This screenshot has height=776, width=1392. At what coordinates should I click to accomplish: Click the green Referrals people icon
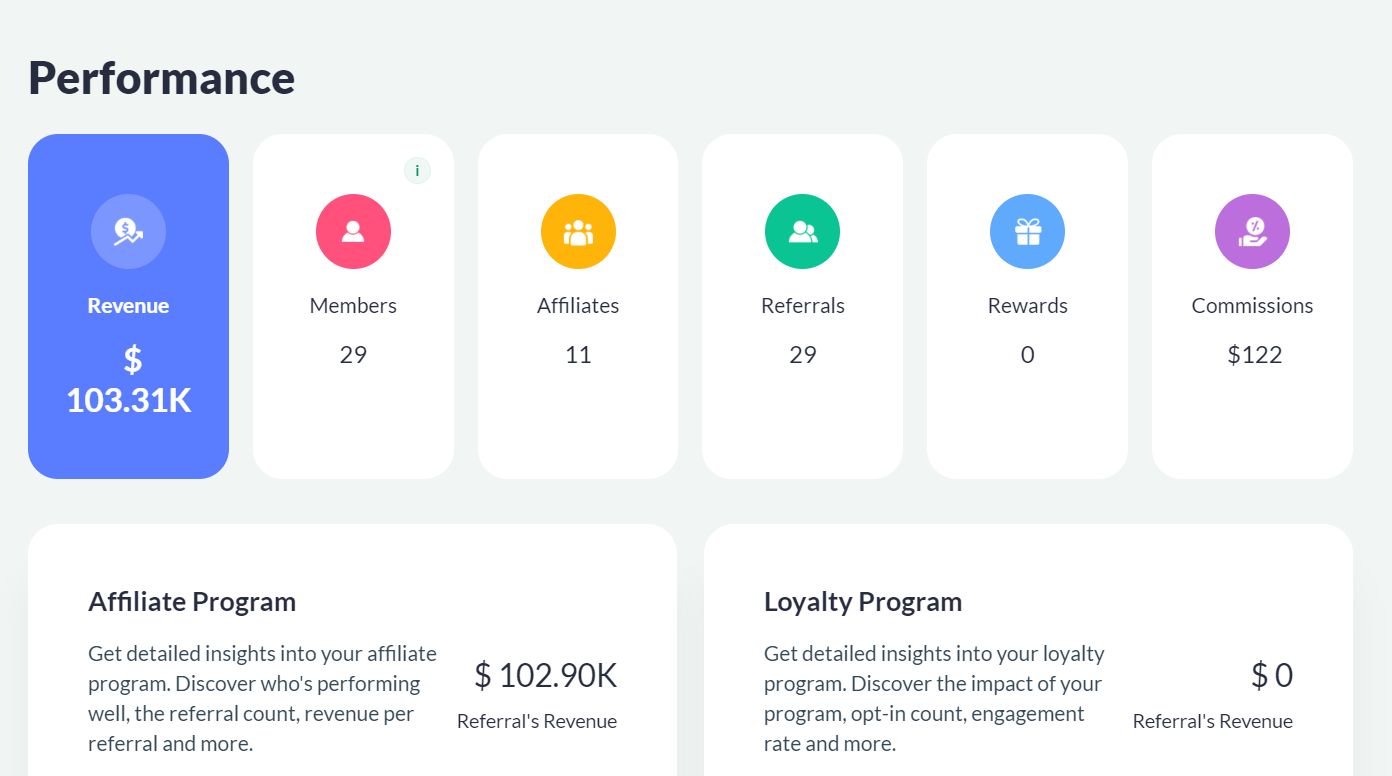coord(802,232)
